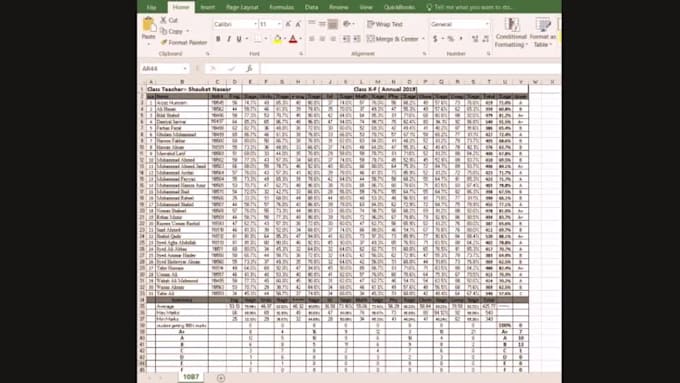Click the Wrap Text button
Viewport: 680px width, 383px height.
click(x=385, y=24)
